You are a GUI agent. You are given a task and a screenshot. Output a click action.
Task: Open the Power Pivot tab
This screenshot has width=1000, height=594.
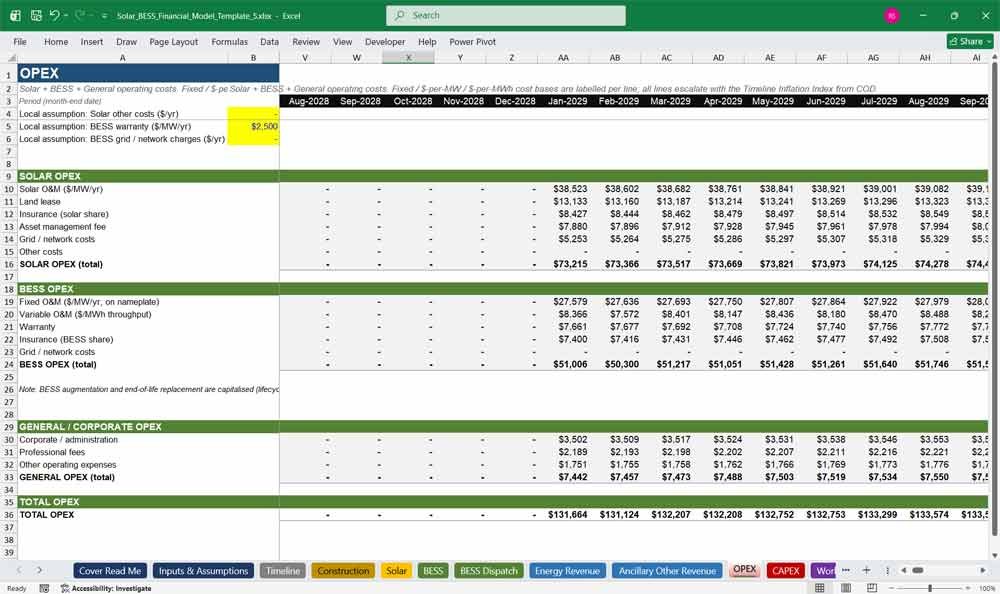point(473,41)
